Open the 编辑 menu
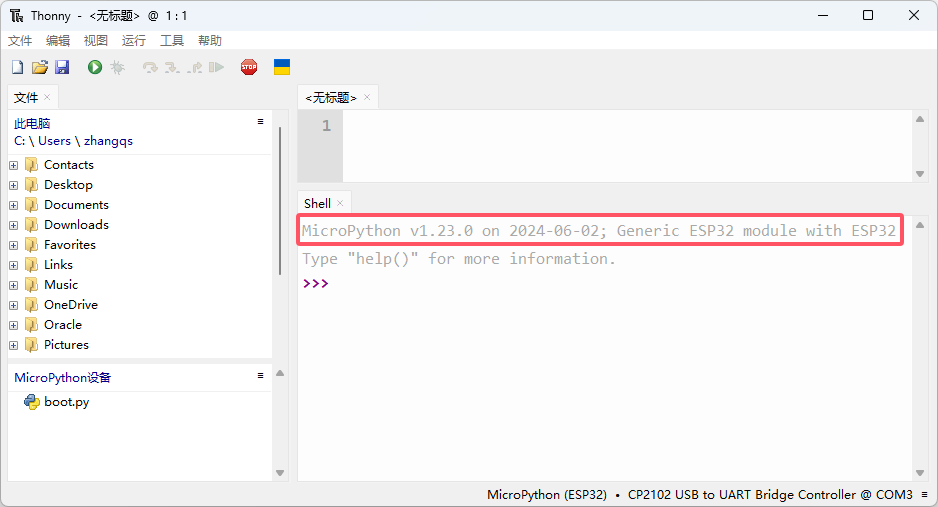 (57, 41)
